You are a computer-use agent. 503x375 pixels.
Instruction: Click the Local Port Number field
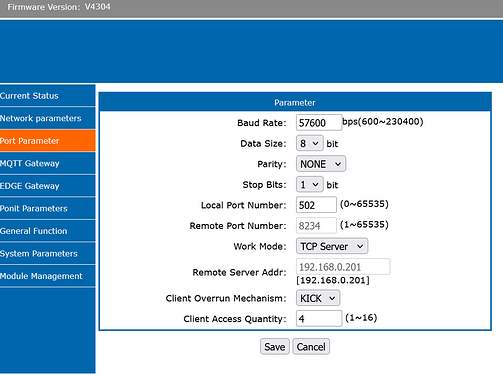pos(316,205)
